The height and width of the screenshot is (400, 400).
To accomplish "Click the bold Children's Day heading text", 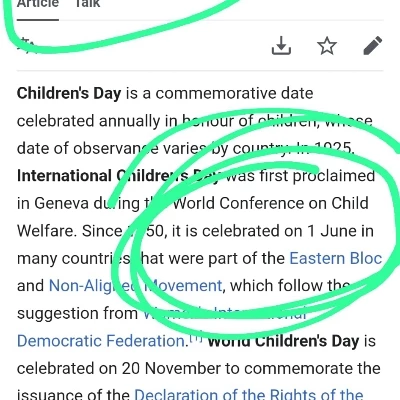I will (x=69, y=93).
